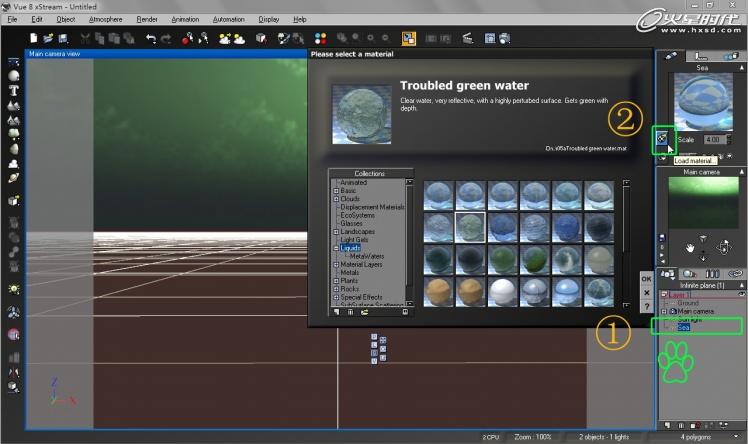Click the delete collection icon below Collections list

[x=351, y=312]
